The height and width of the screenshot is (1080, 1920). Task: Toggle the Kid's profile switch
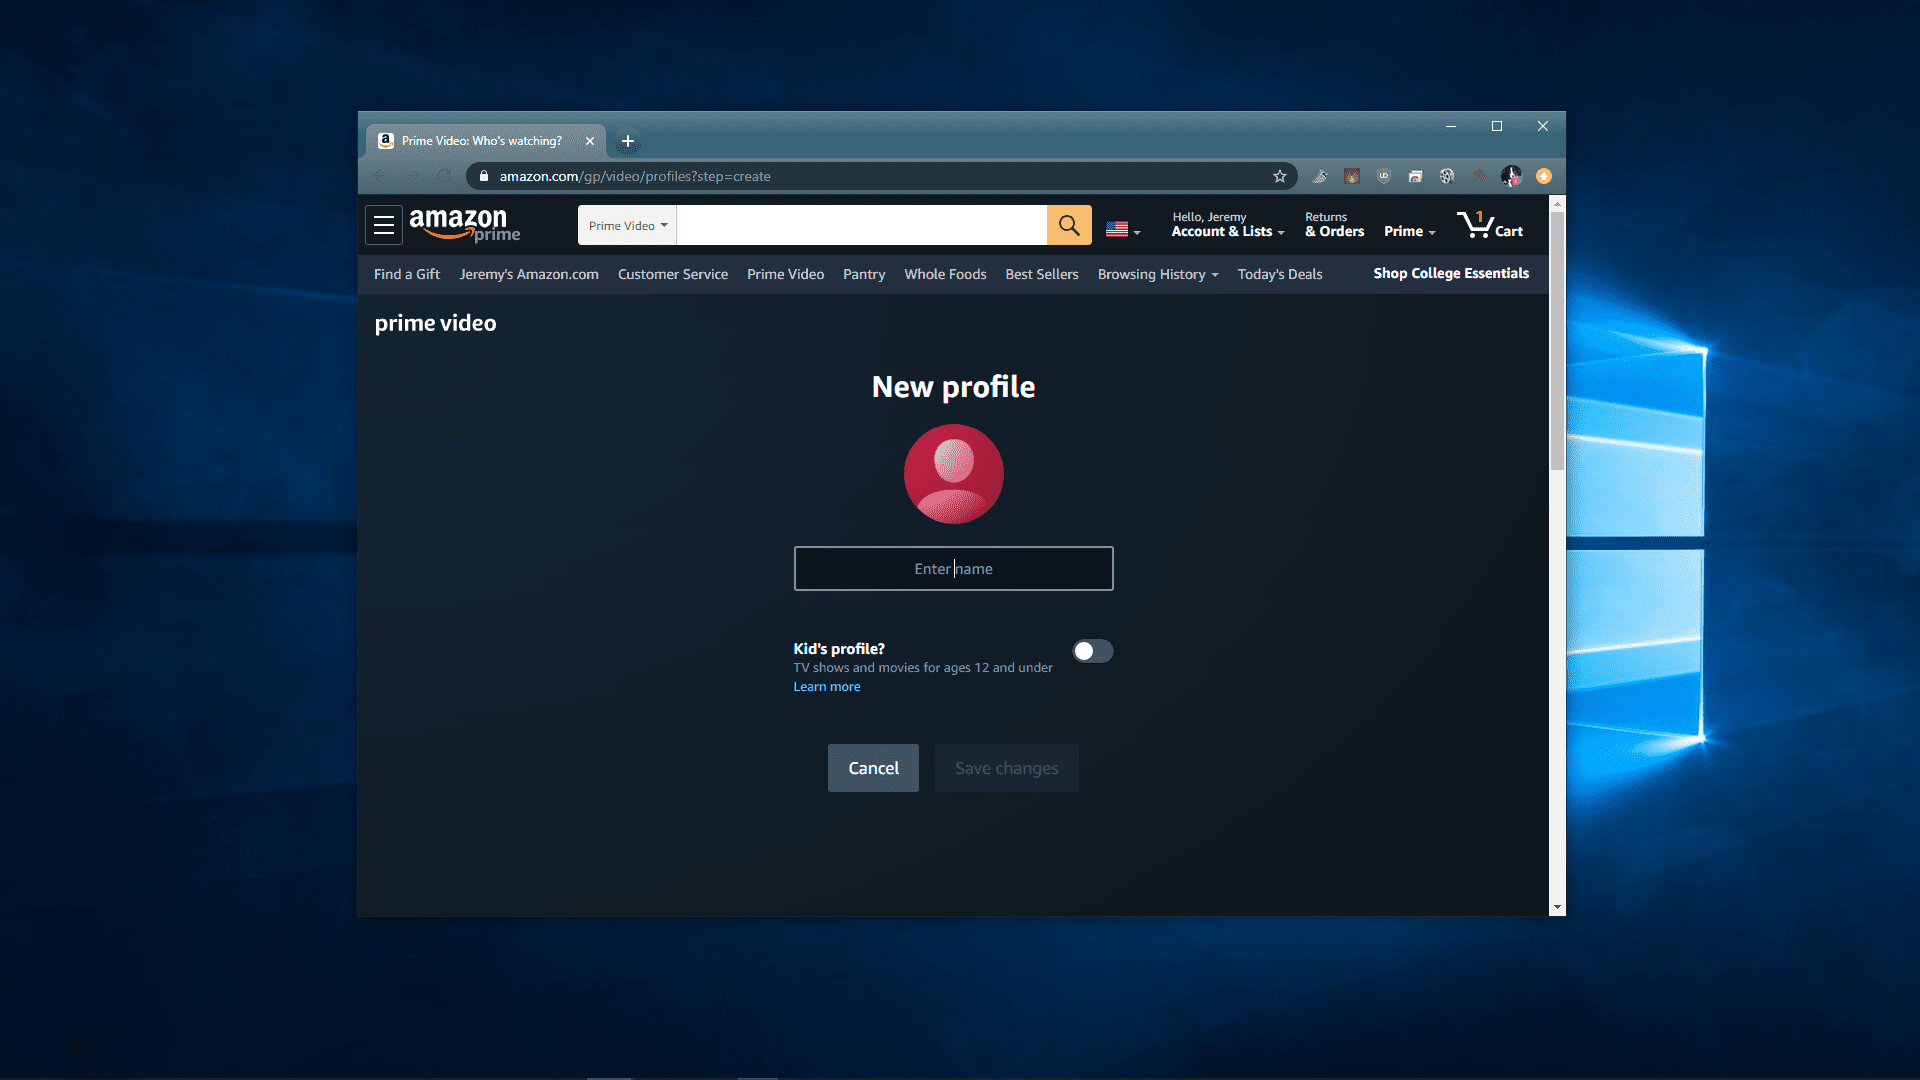pyautogui.click(x=1091, y=649)
